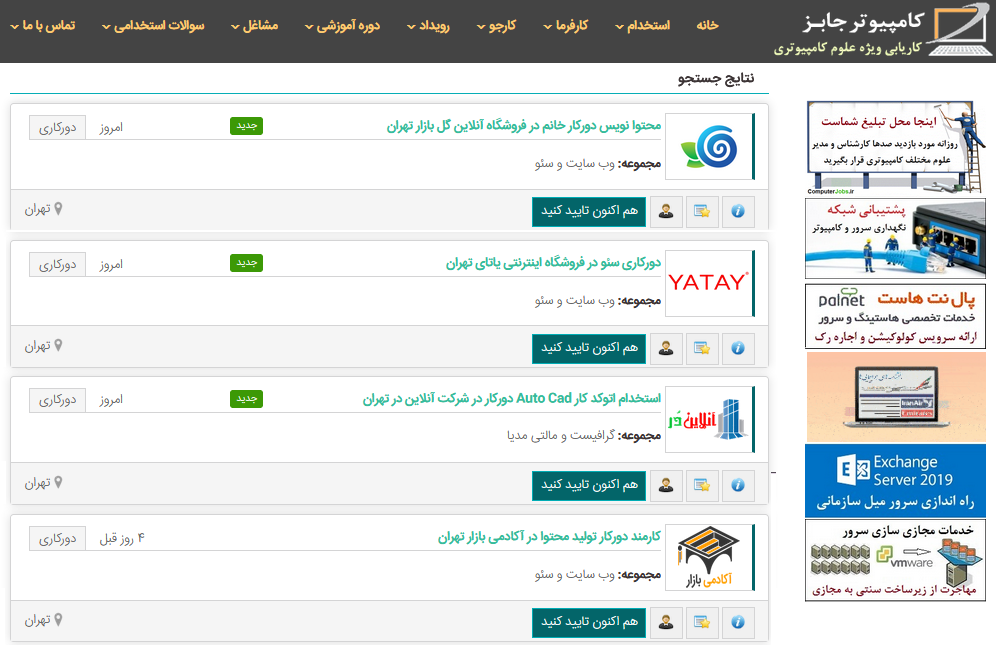Click the person icon for Auto Cad job
996x645 pixels.
coord(666,485)
